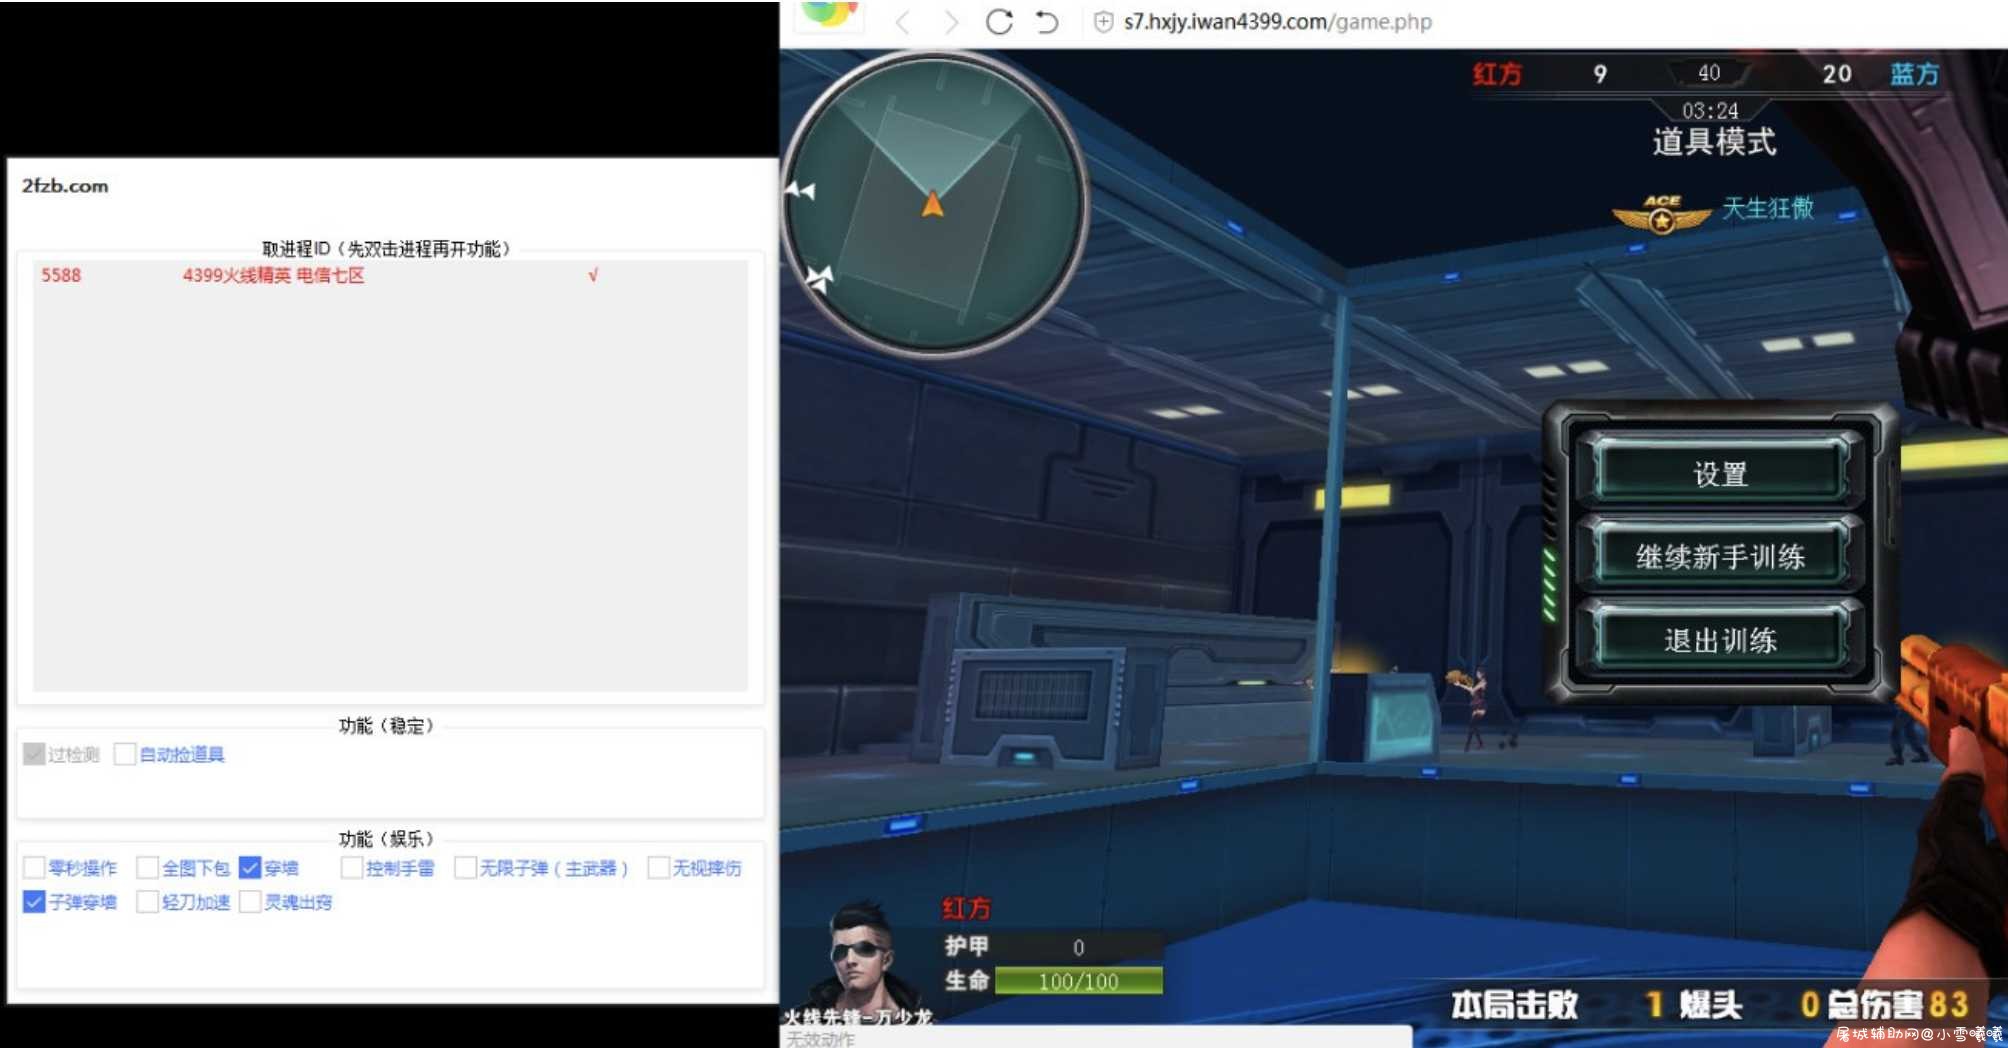Enable the 零秒操作 checkbox
Viewport: 2008px width, 1048px height.
[34, 867]
